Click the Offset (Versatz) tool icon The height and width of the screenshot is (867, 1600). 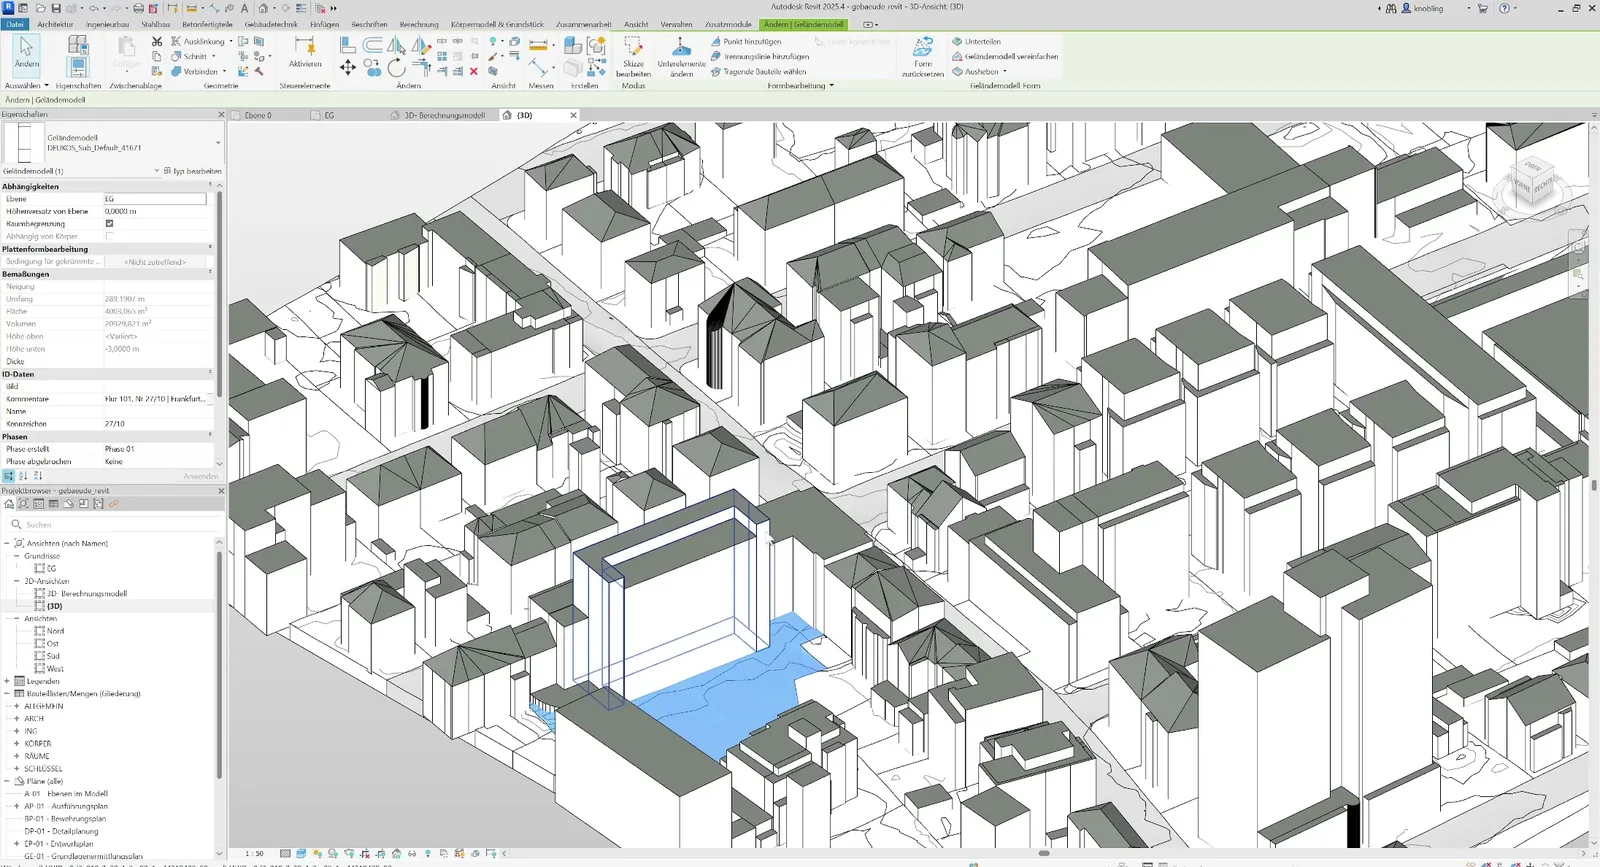pyautogui.click(x=372, y=45)
